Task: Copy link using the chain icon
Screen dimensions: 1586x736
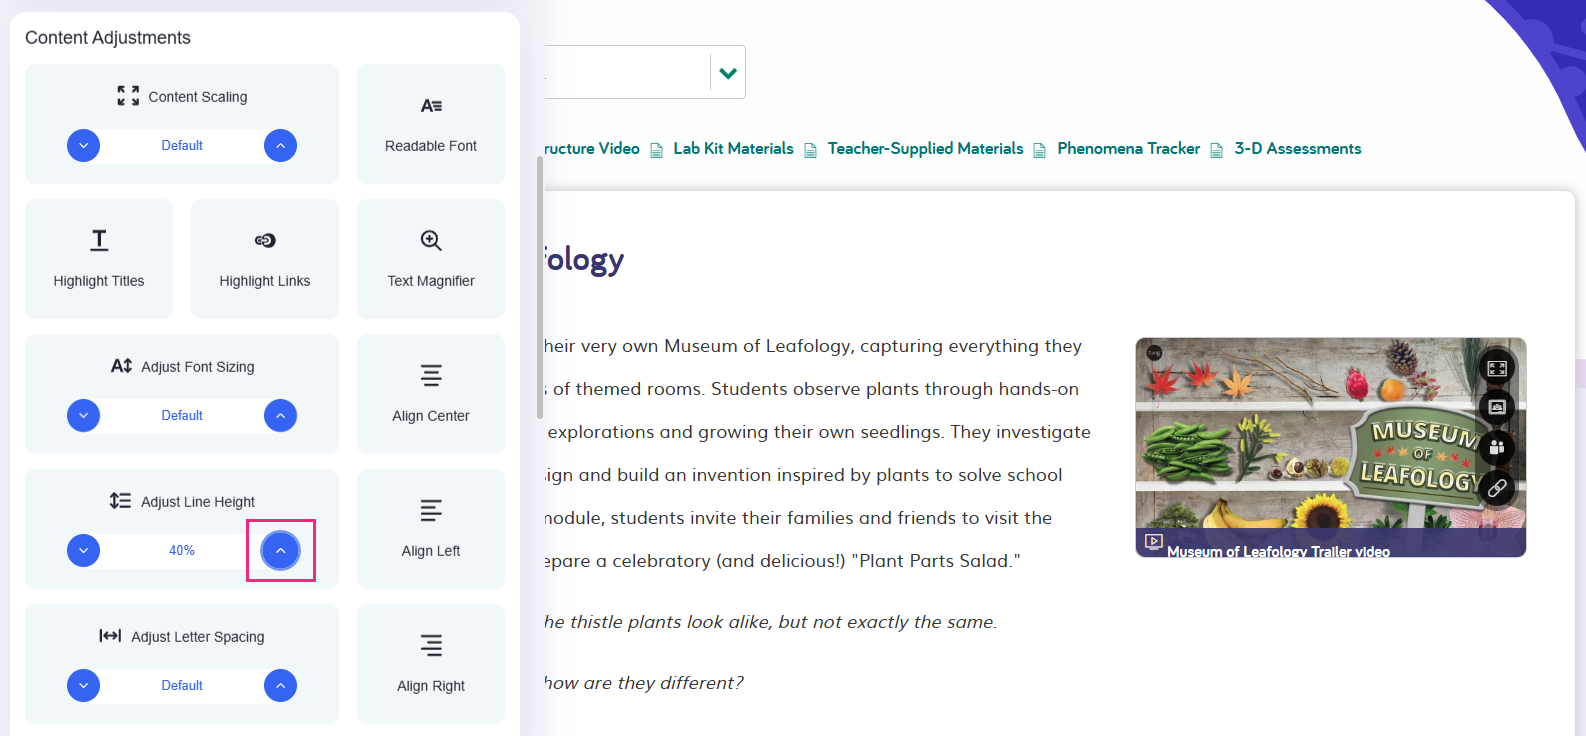Action: pos(1497,488)
